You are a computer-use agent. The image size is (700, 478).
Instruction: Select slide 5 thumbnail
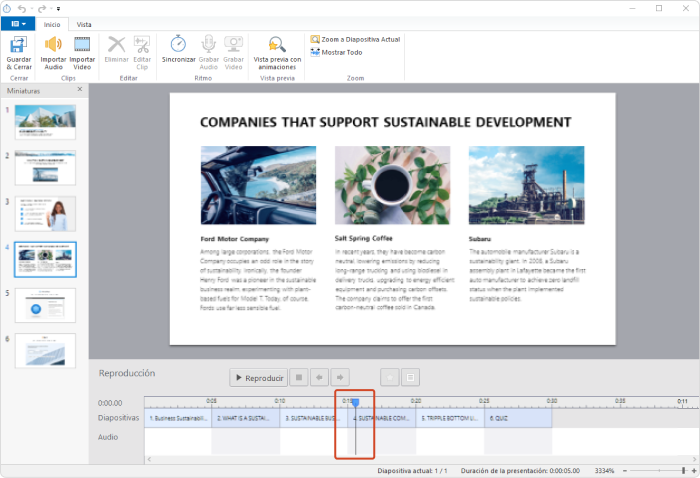tap(45, 305)
